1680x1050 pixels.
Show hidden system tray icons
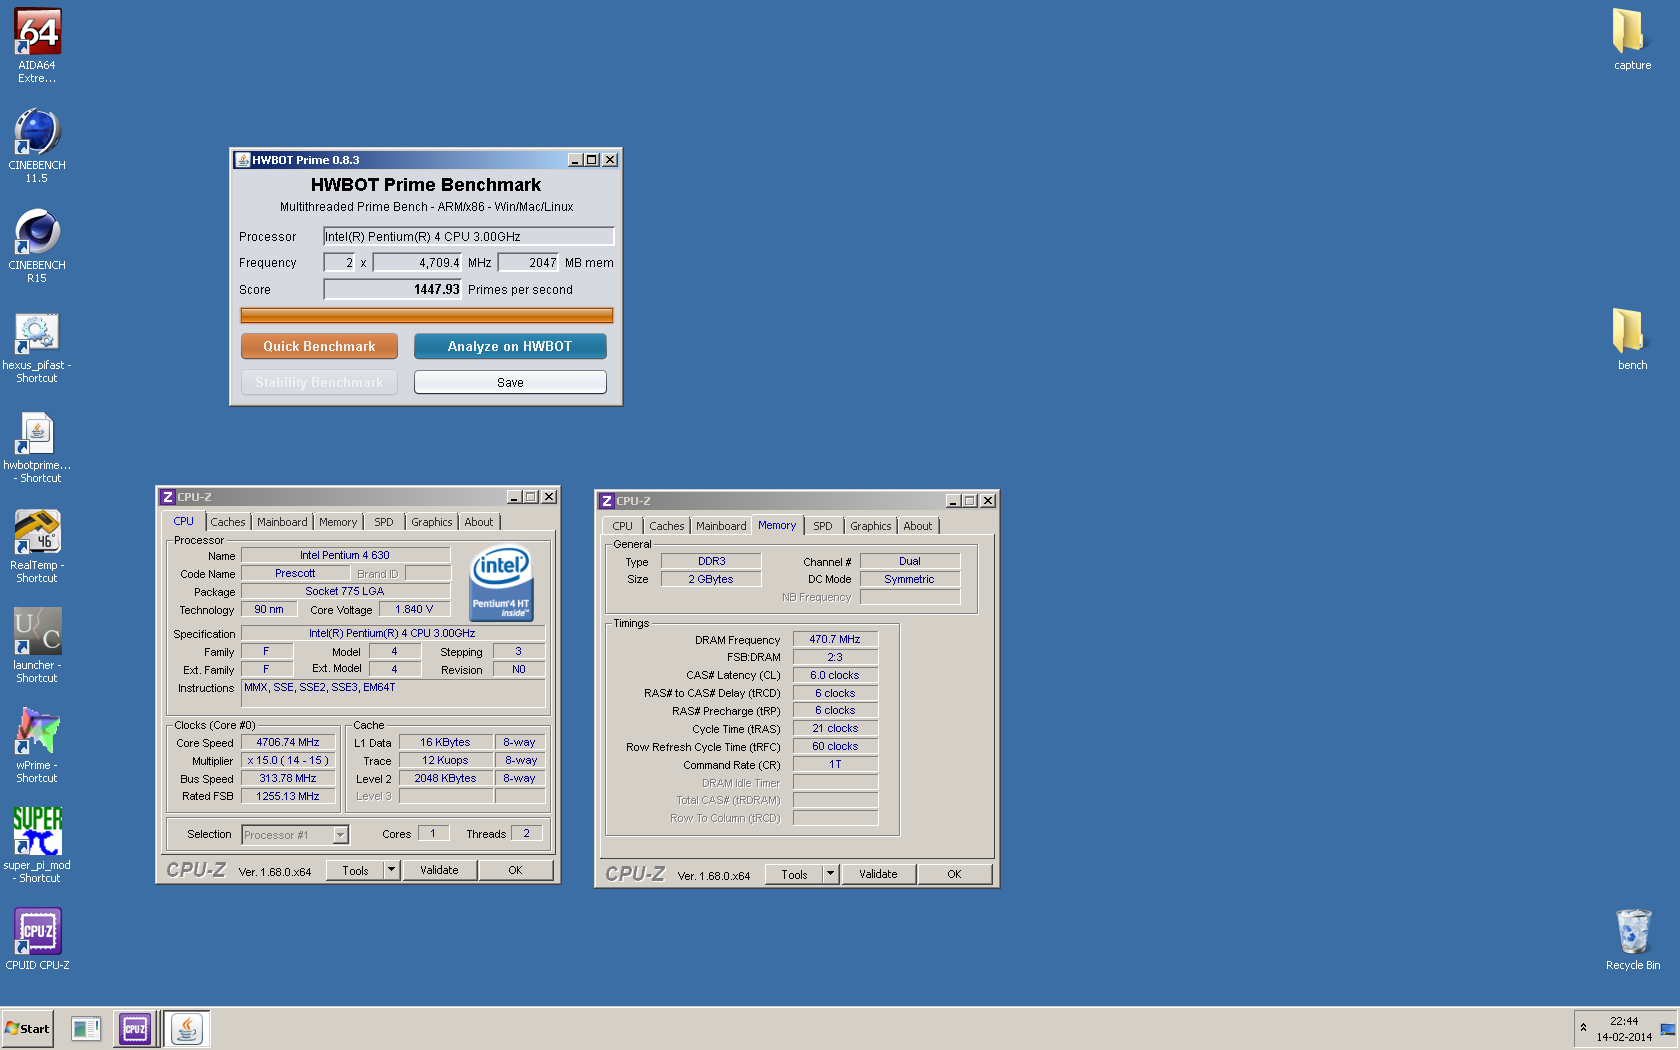[1583, 1028]
